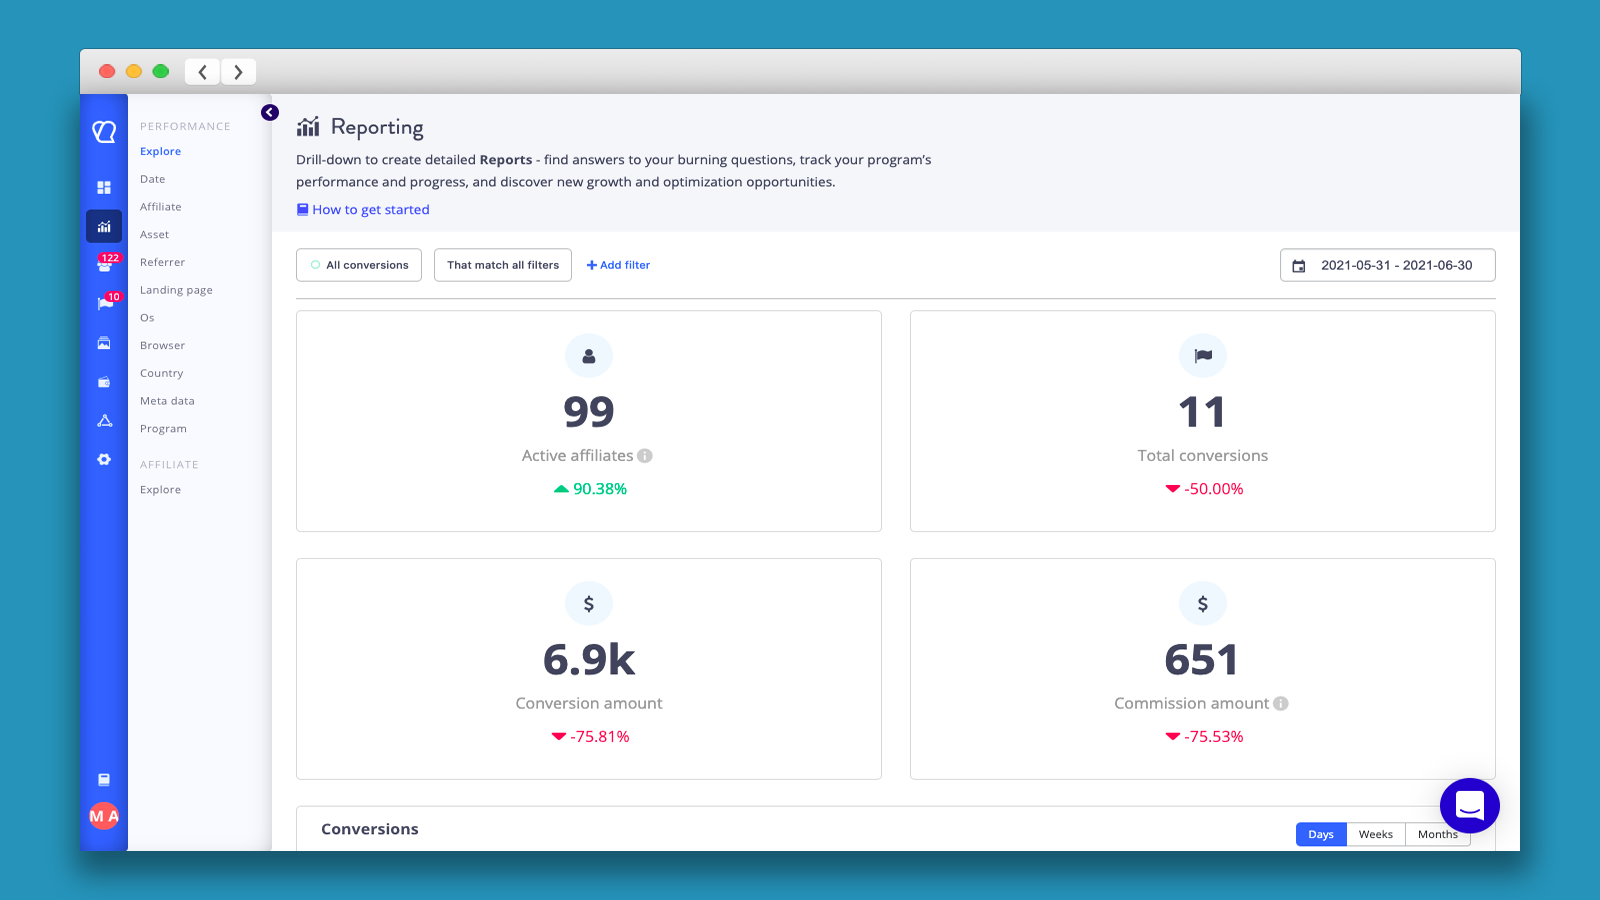
Task: Switch chart granularity to Months
Action: (x=1437, y=834)
